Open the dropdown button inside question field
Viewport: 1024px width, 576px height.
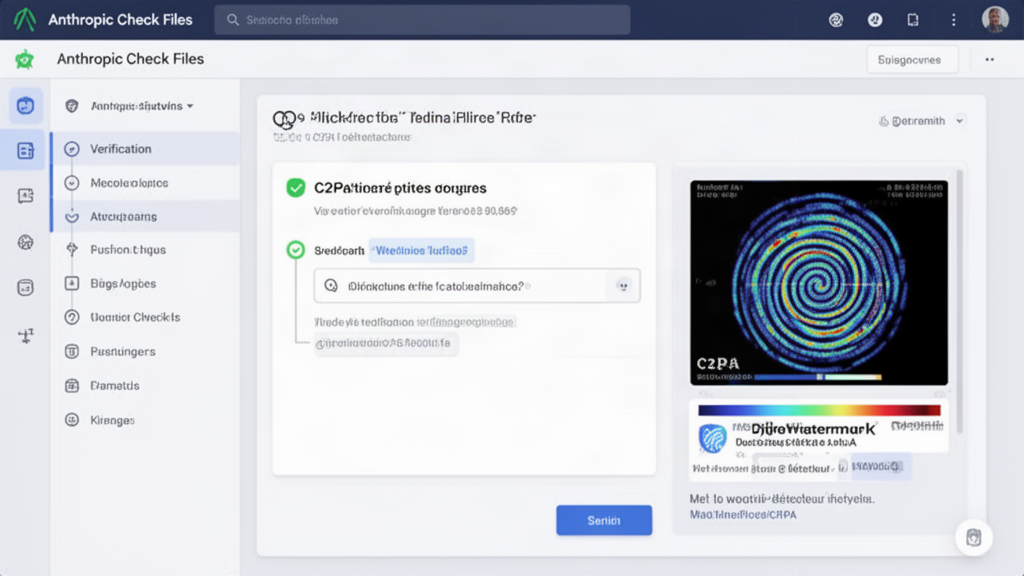click(623, 286)
